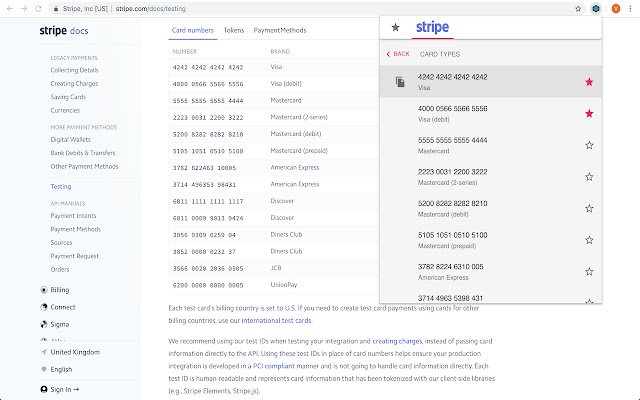Click the favorites star in popup header

[395, 27]
